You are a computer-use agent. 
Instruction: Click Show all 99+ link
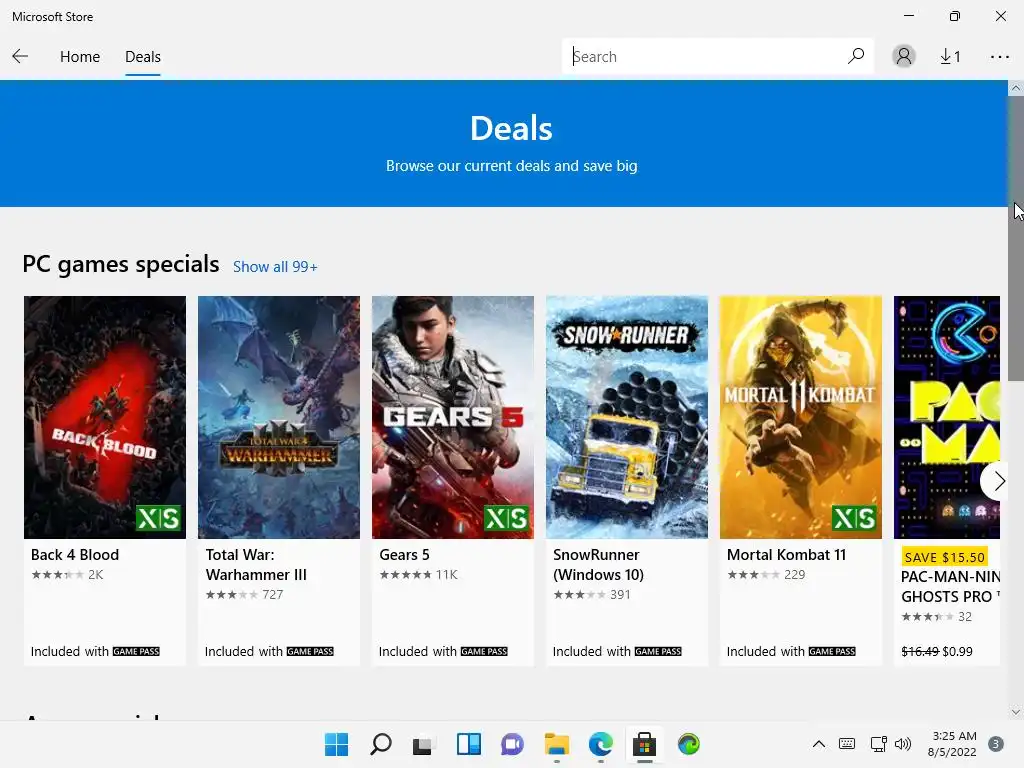[x=275, y=266]
